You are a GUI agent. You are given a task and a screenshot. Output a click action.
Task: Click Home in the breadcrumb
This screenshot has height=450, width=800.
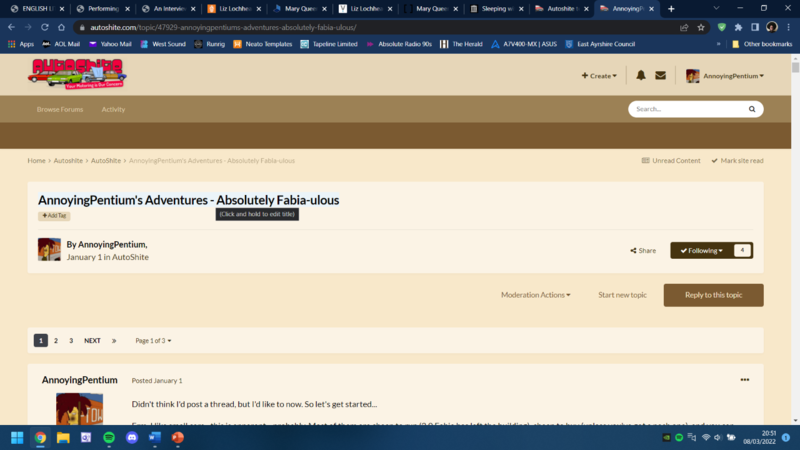pyautogui.click(x=36, y=160)
